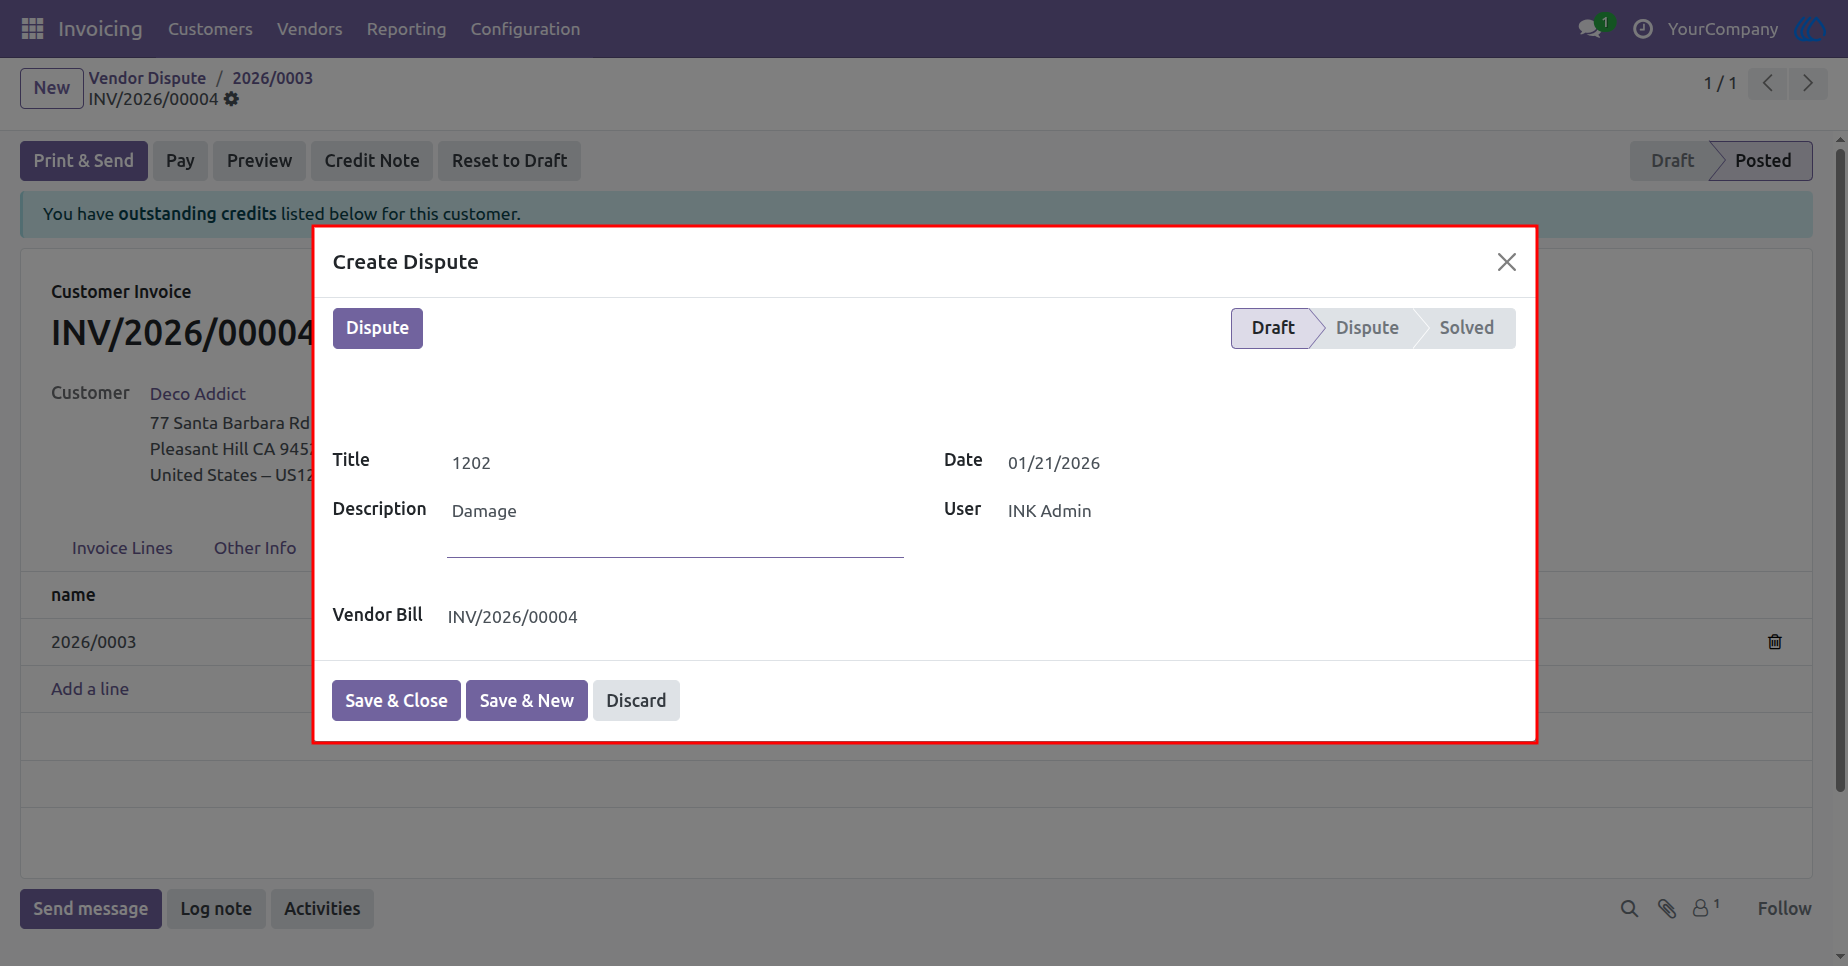The width and height of the screenshot is (1848, 966).
Task: Close the Create Dispute dialog
Action: click(1506, 262)
